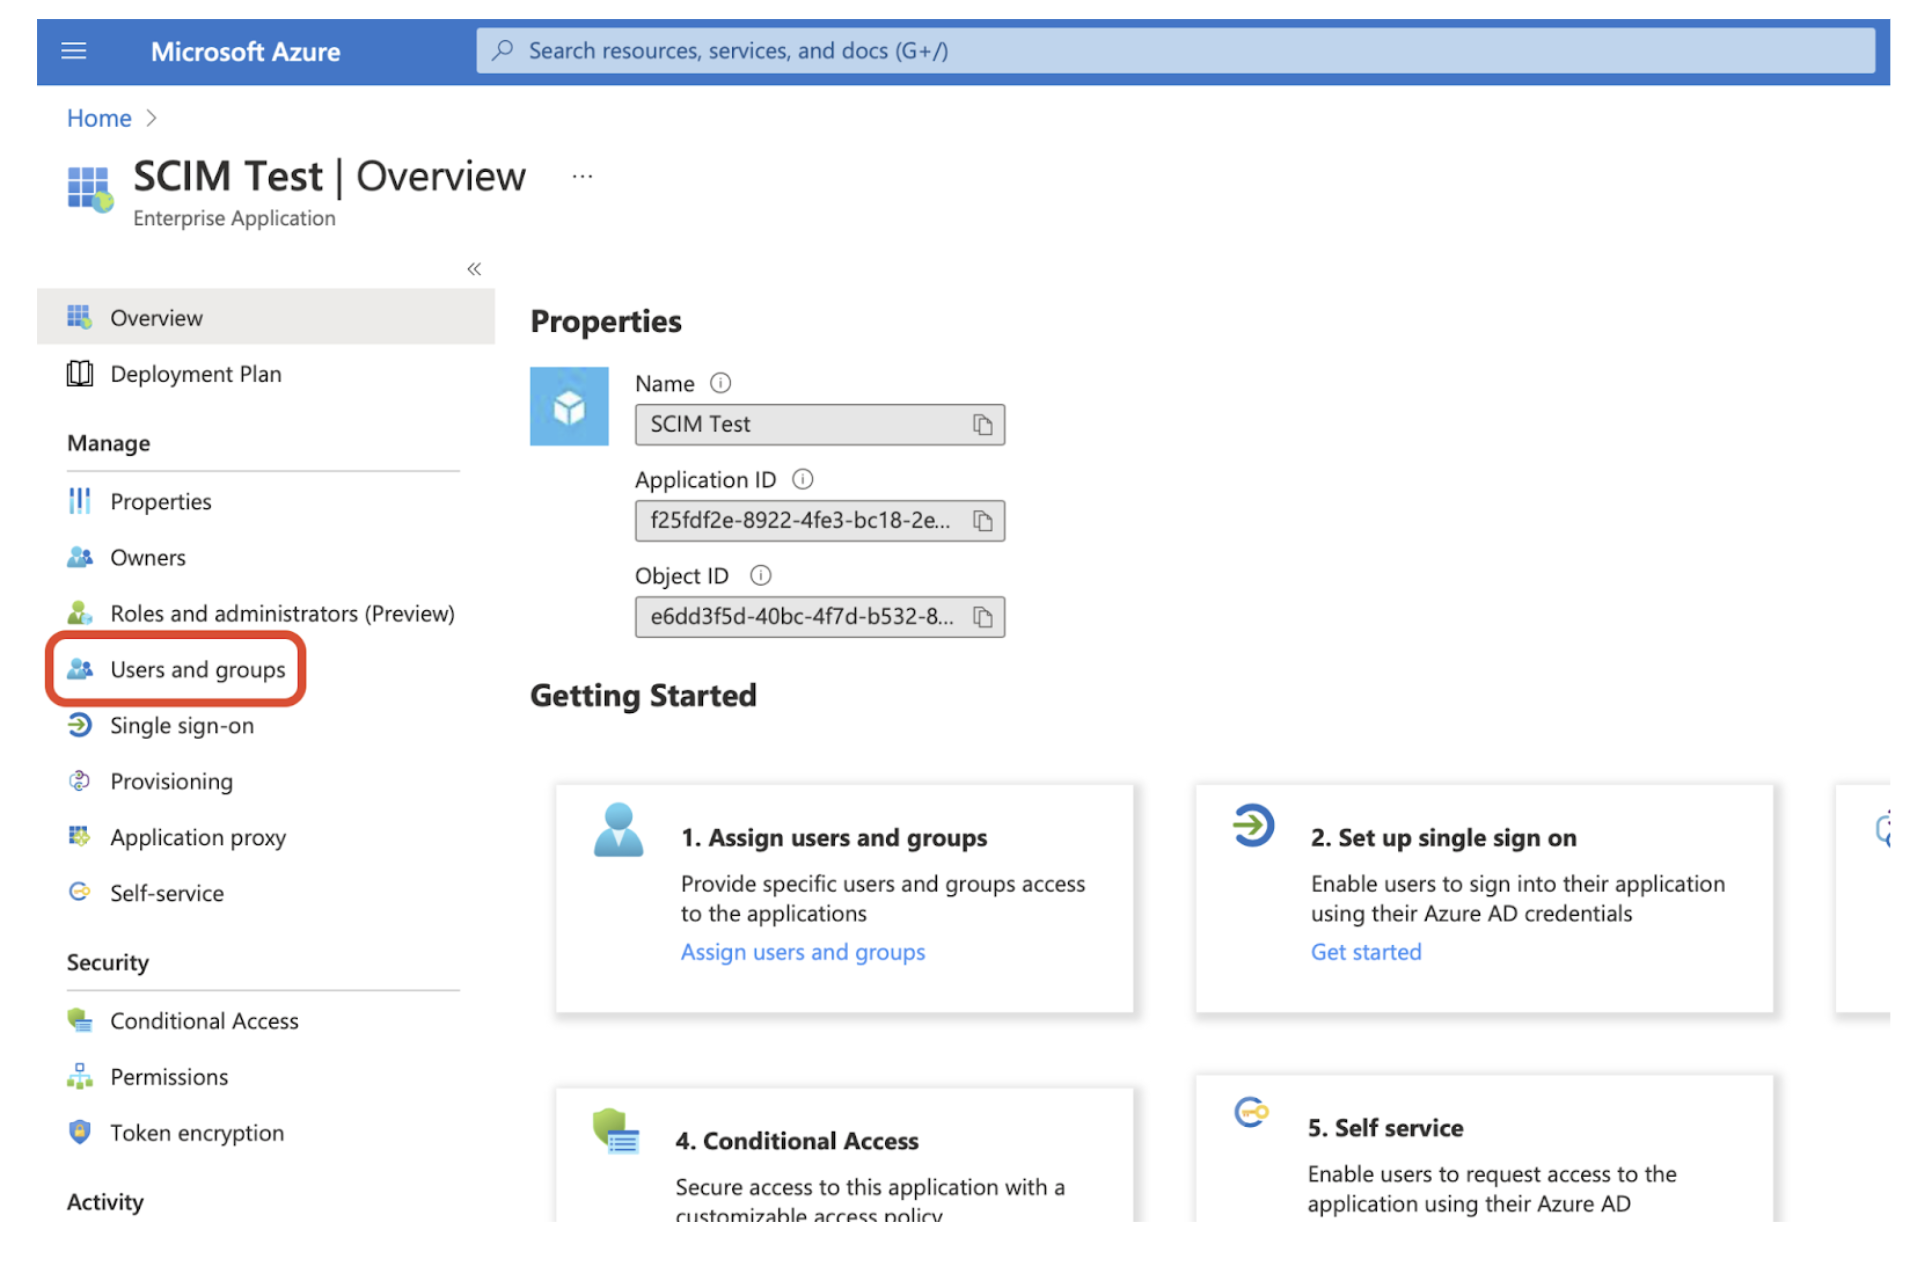Viewport: 1918px width, 1264px height.
Task: Click the Getting Started heading
Action: tap(643, 695)
